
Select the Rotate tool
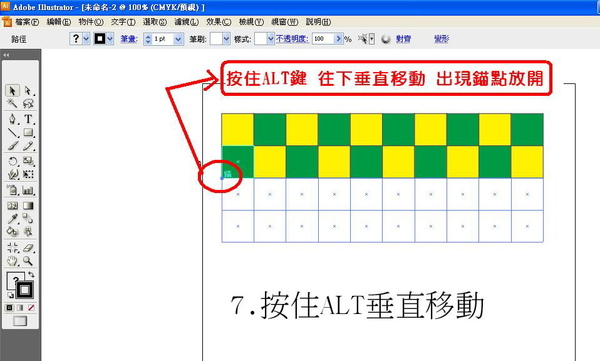point(12,161)
